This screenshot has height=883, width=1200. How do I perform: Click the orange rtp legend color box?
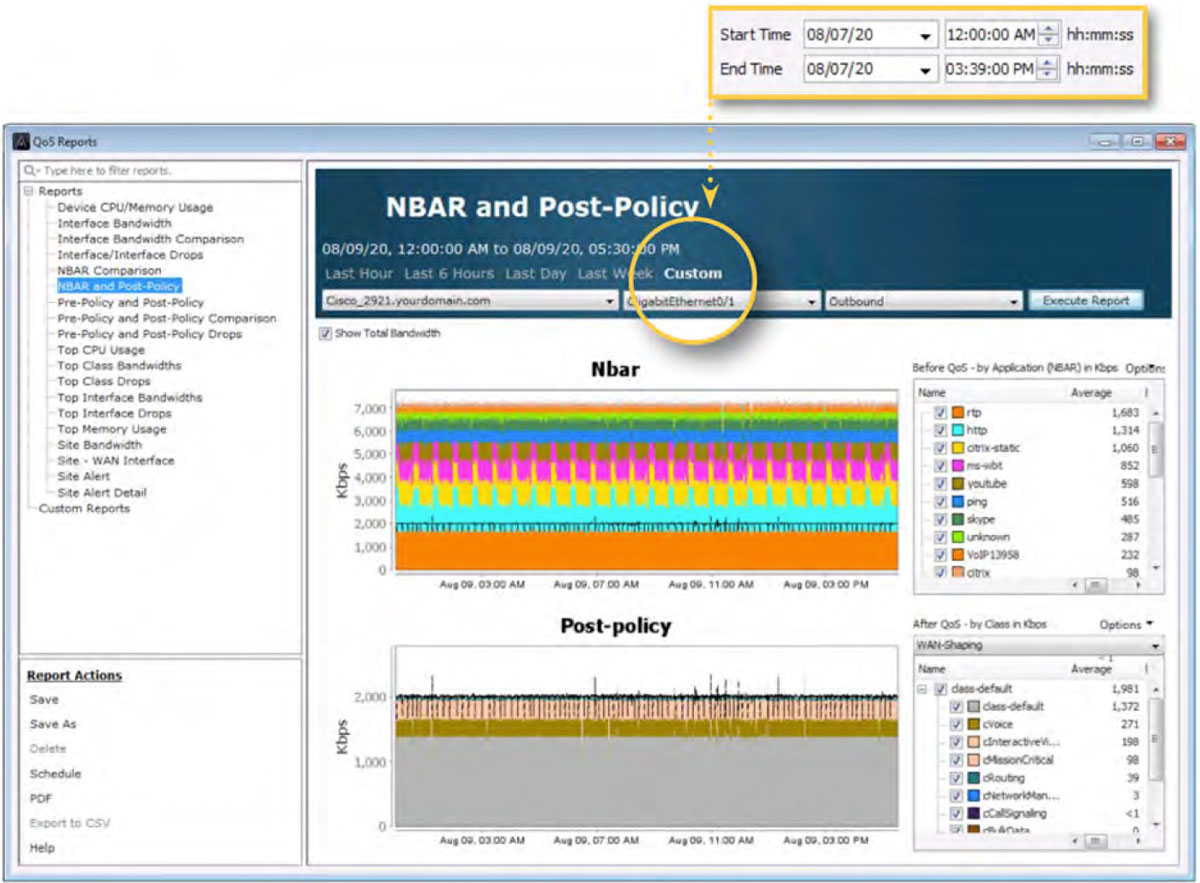pos(957,413)
